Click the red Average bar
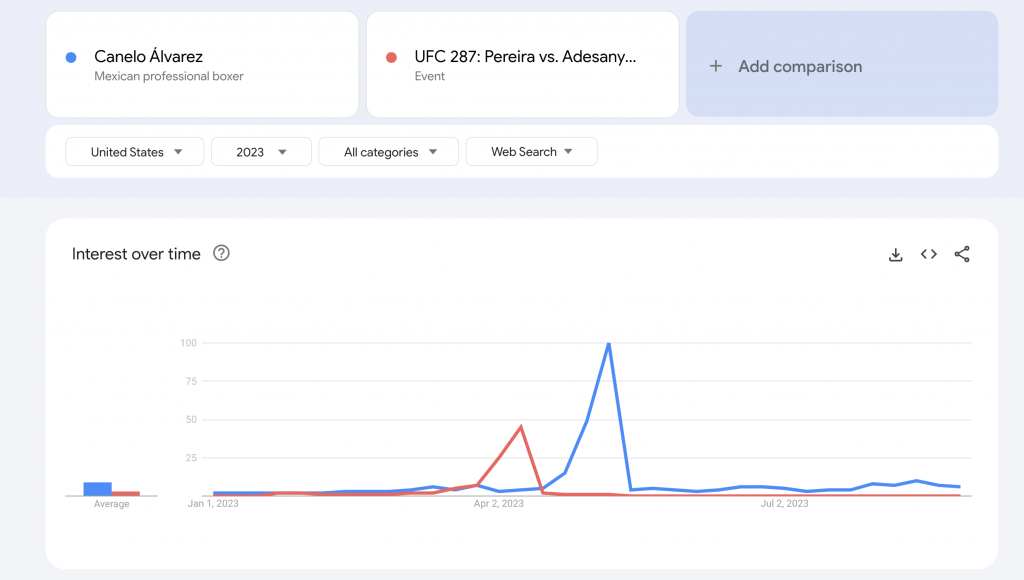 click(x=125, y=493)
